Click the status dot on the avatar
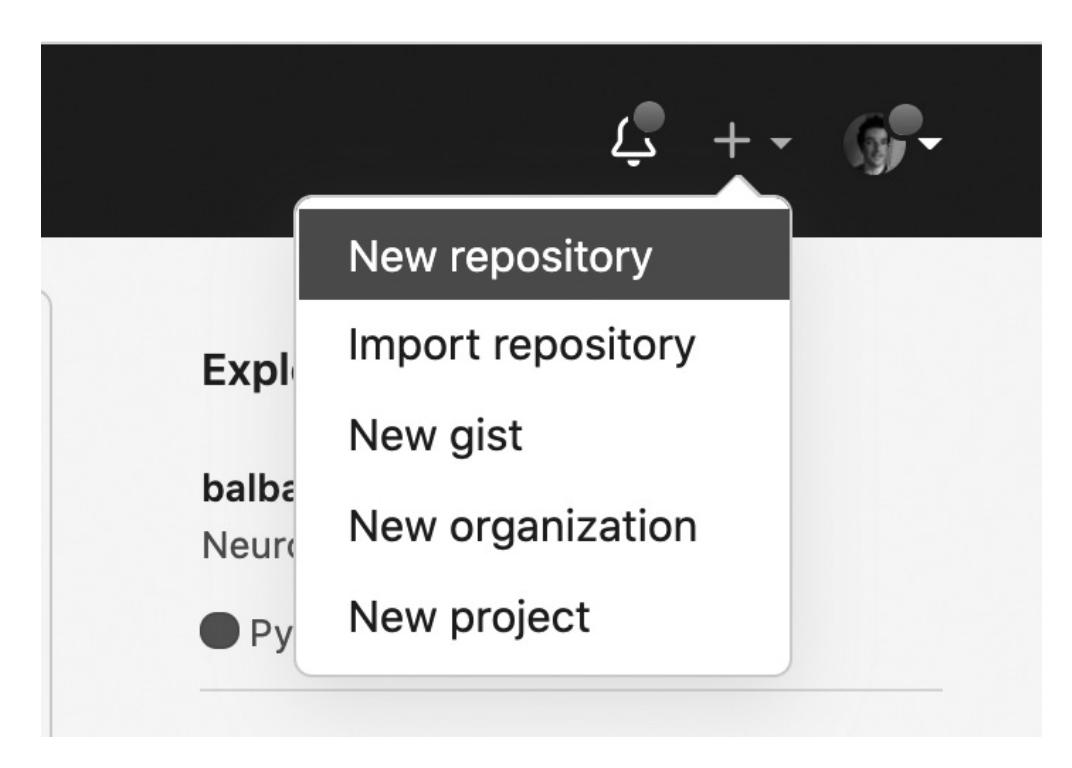The width and height of the screenshot is (1072, 768). click(905, 120)
